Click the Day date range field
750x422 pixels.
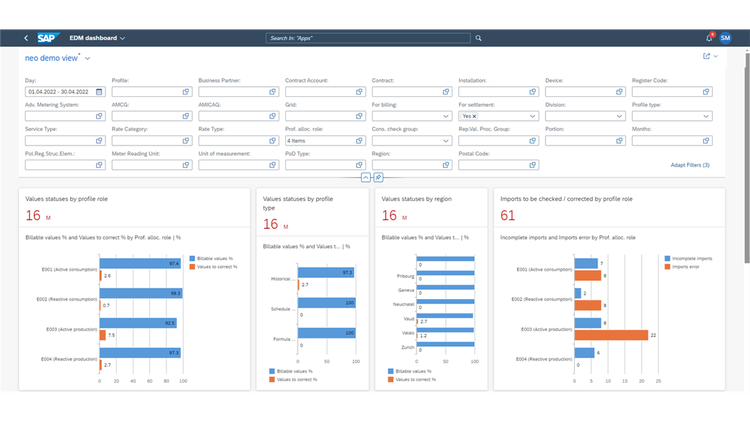pyautogui.click(x=65, y=92)
